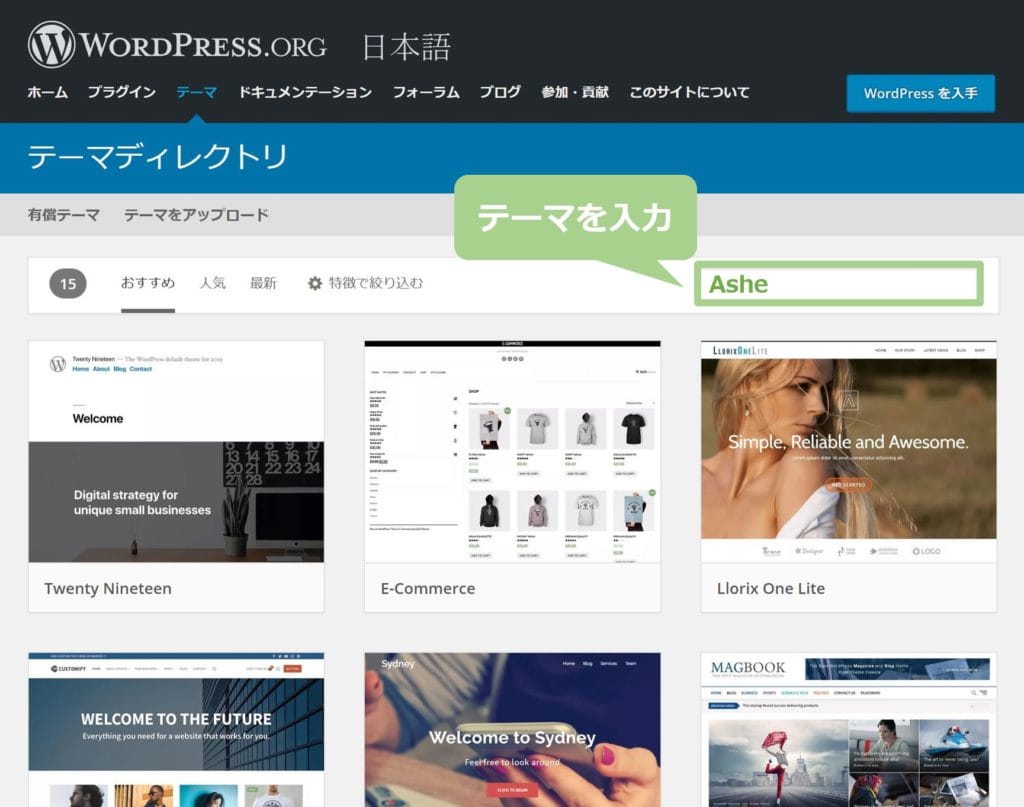Click the gear icon for feature filter
The width and height of the screenshot is (1024, 807).
click(x=315, y=283)
